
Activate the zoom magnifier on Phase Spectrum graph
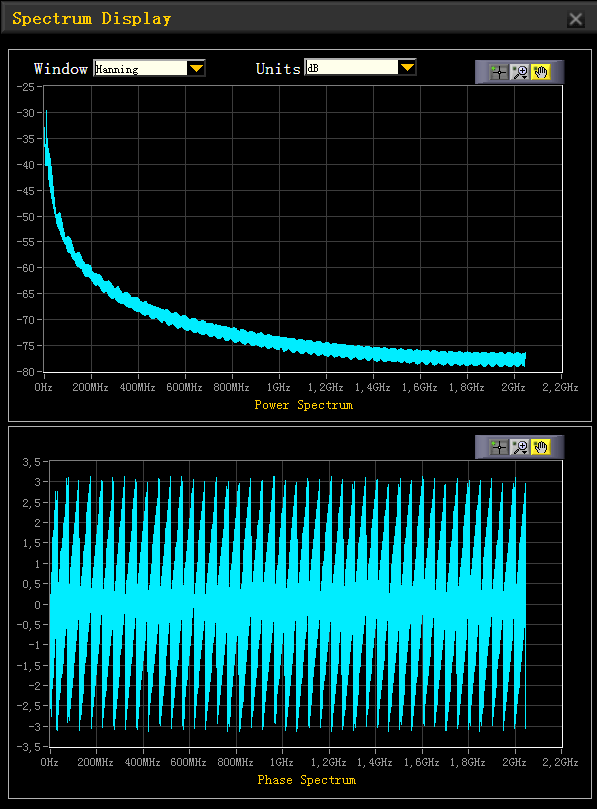pyautogui.click(x=519, y=447)
